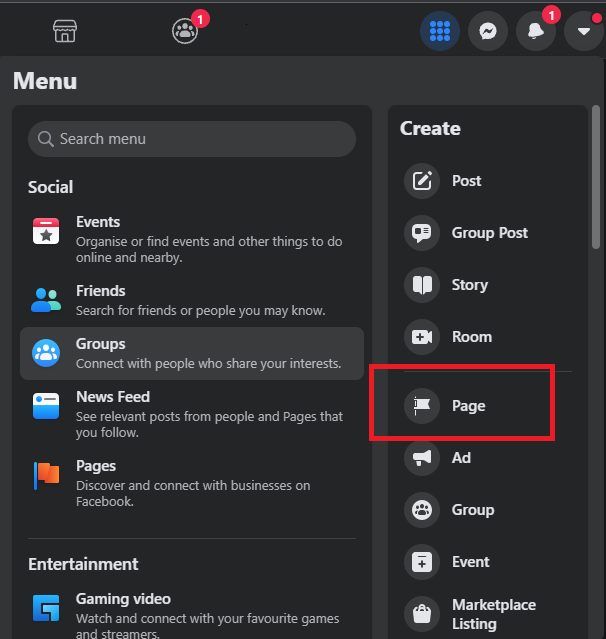The height and width of the screenshot is (639, 606).
Task: Click the Gaming video icon
Action: click(x=46, y=608)
